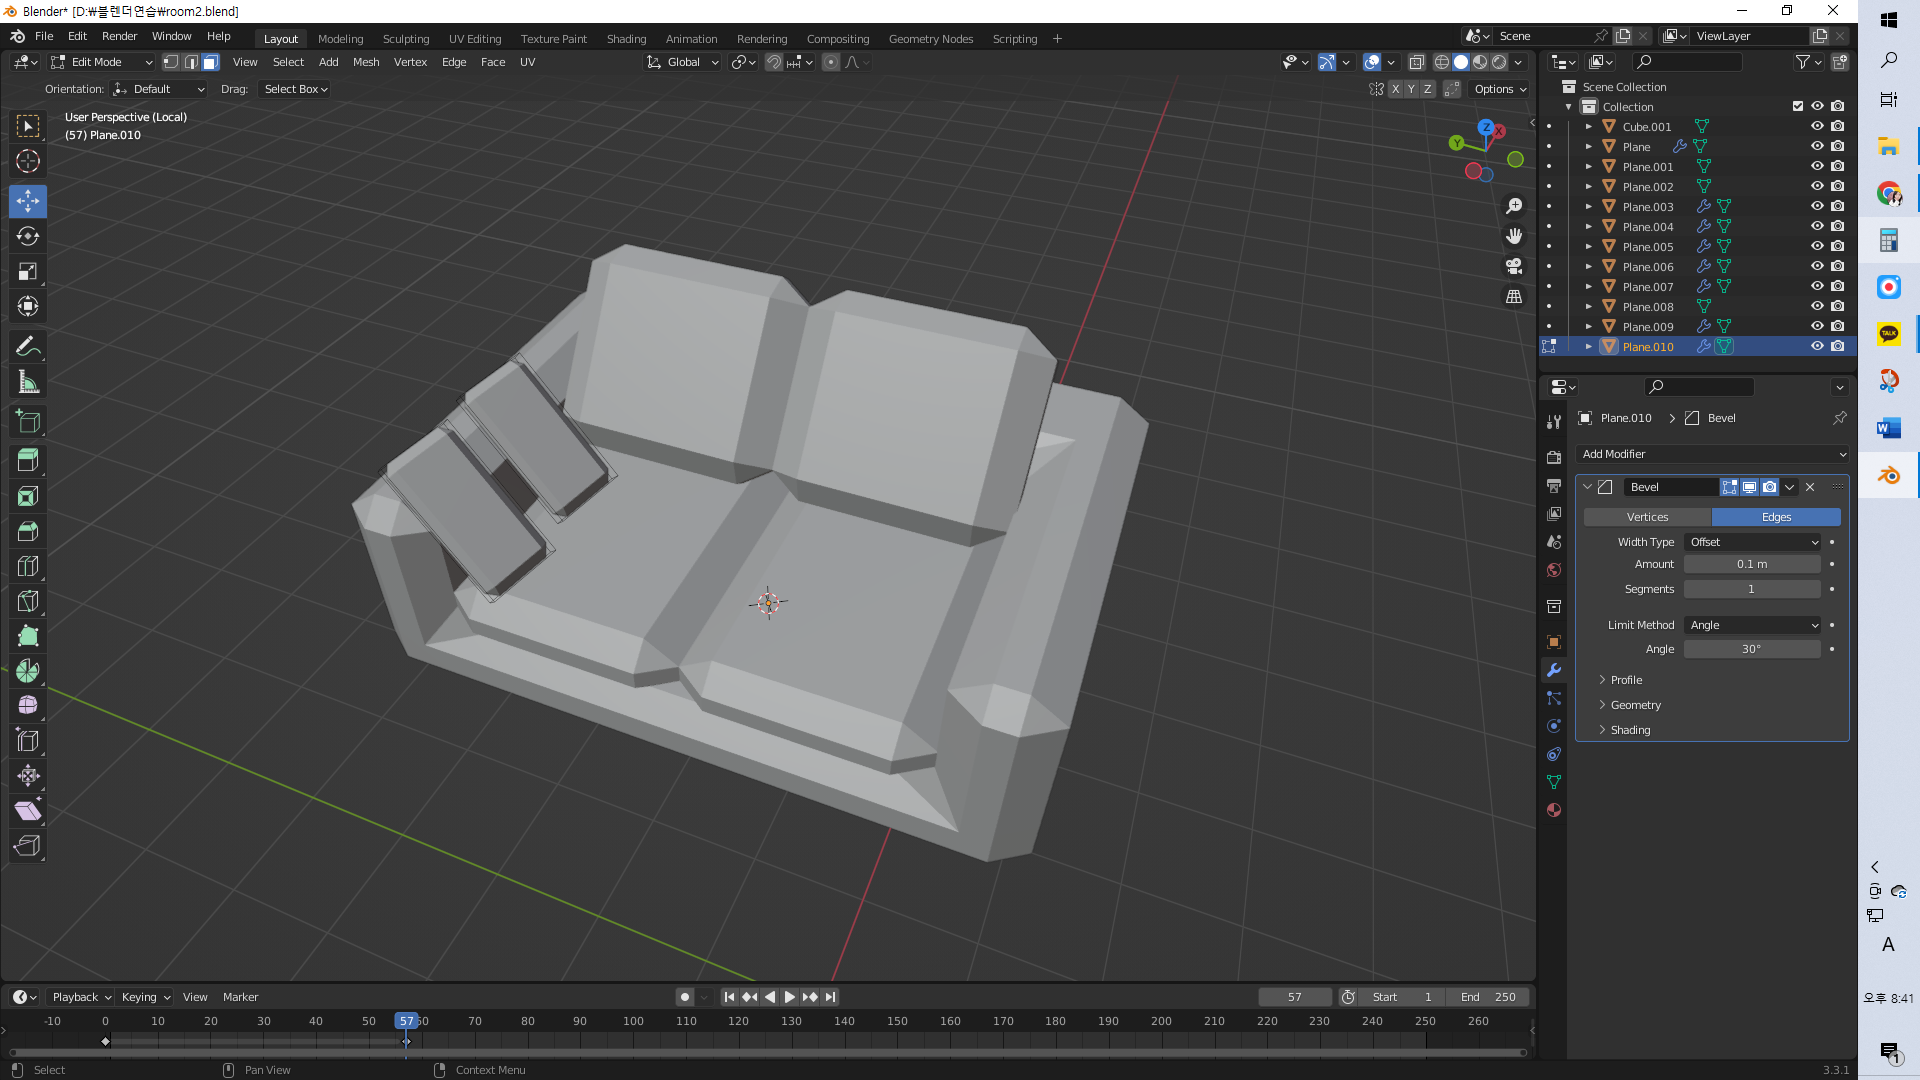
Task: Click the pan view hand icon
Action: [1514, 236]
